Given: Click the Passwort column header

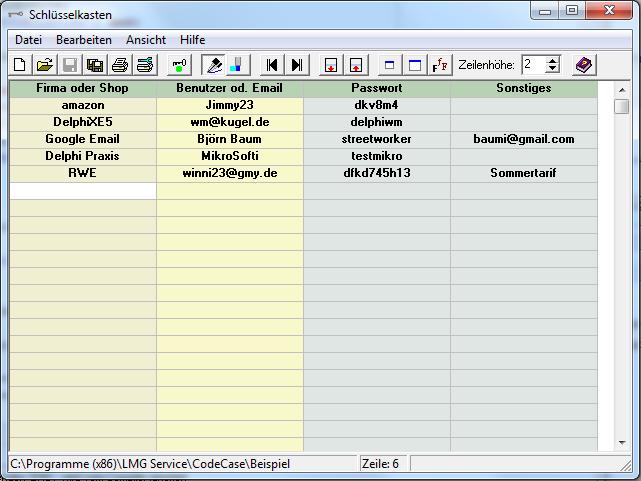Looking at the screenshot, I should click(377, 88).
